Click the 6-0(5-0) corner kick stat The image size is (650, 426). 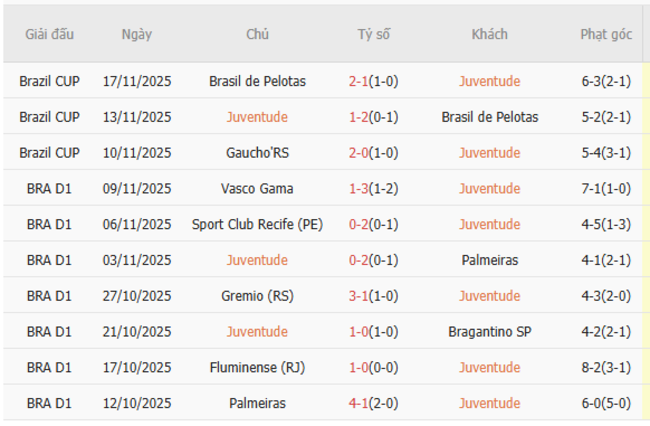pos(606,404)
